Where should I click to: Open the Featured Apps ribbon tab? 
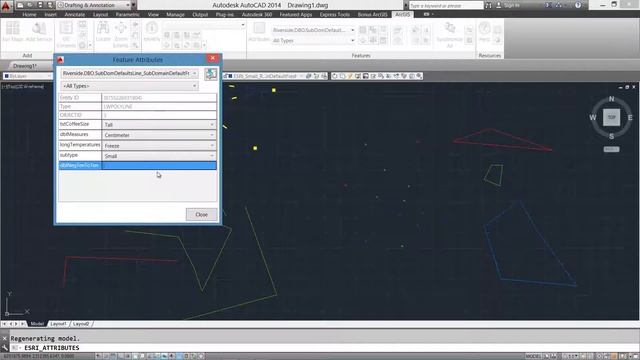click(x=296, y=14)
